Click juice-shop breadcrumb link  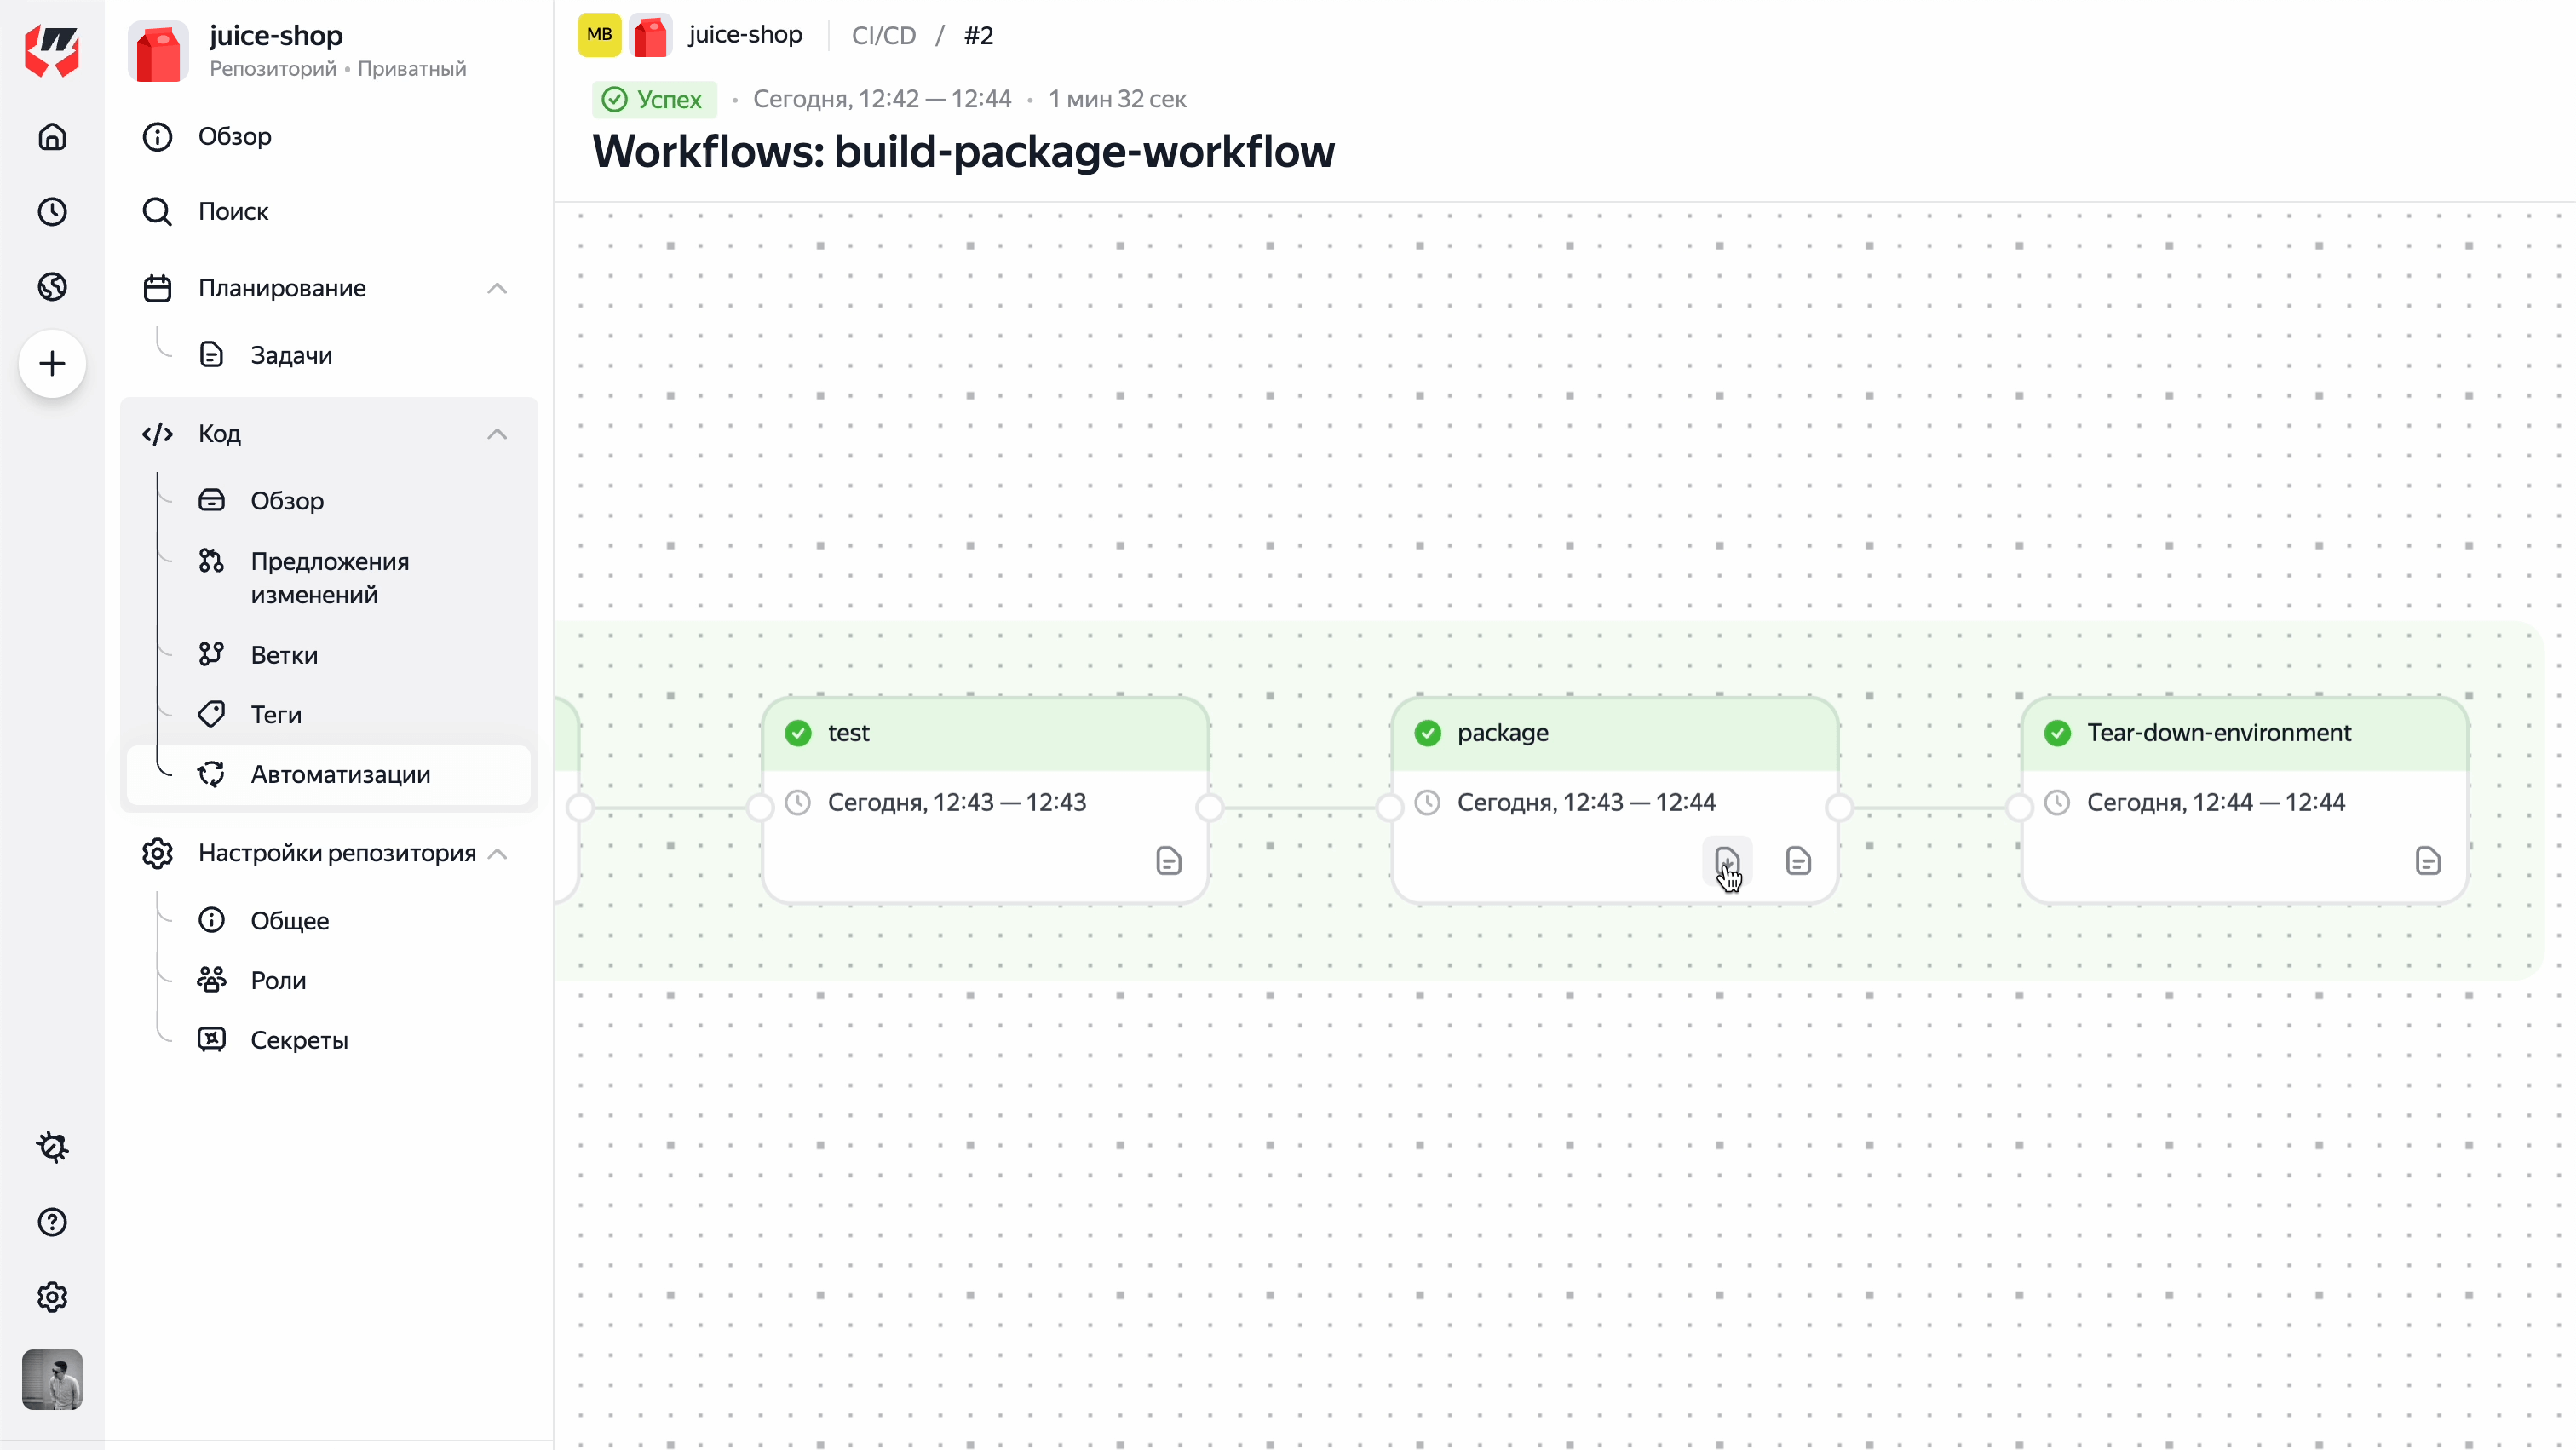pos(745,35)
